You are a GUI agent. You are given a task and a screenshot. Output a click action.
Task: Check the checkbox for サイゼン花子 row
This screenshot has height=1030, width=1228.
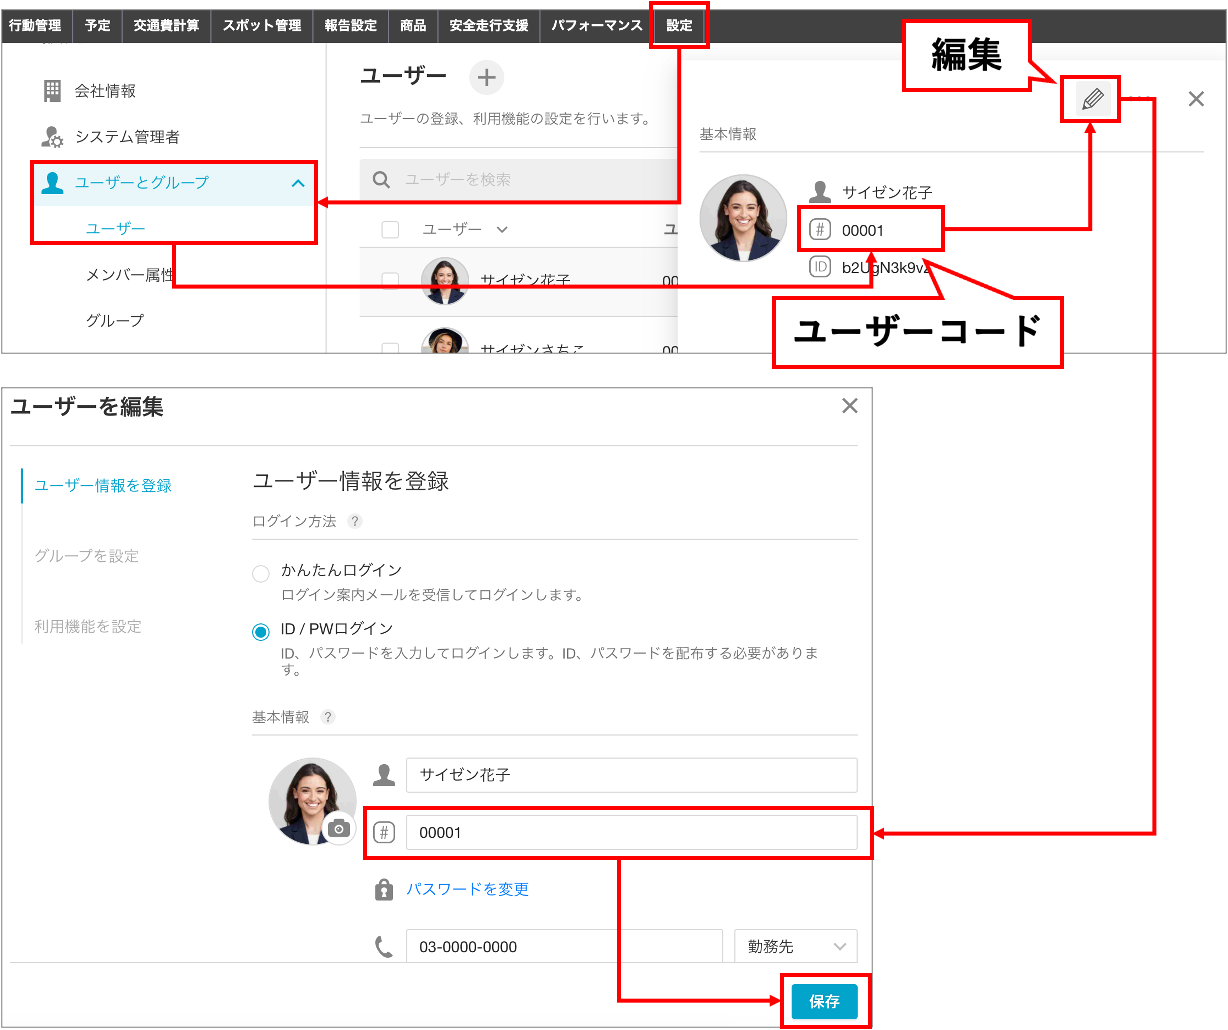pyautogui.click(x=391, y=281)
